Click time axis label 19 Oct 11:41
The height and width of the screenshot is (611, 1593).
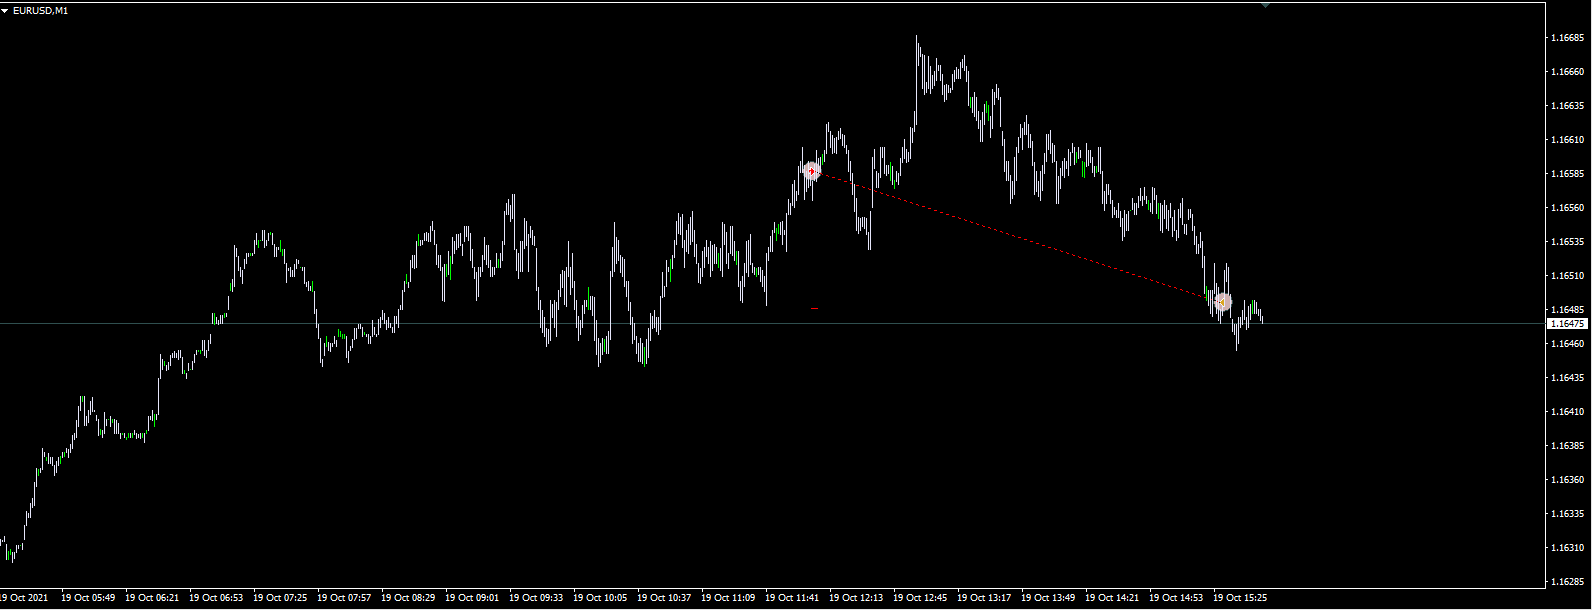point(792,598)
